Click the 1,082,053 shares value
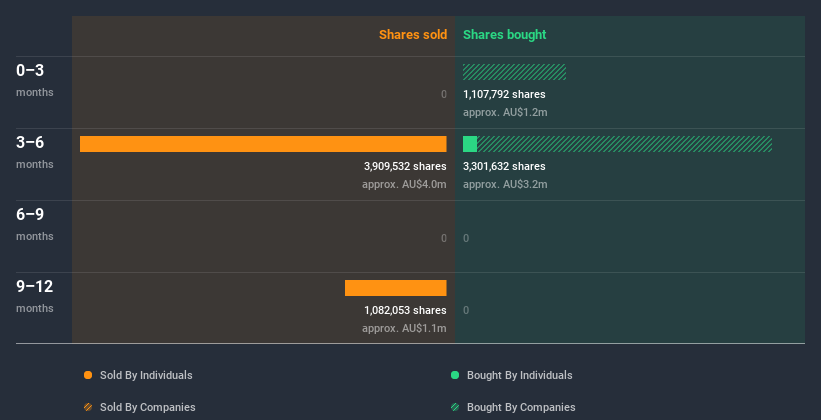This screenshot has height=420, width=821. (405, 310)
